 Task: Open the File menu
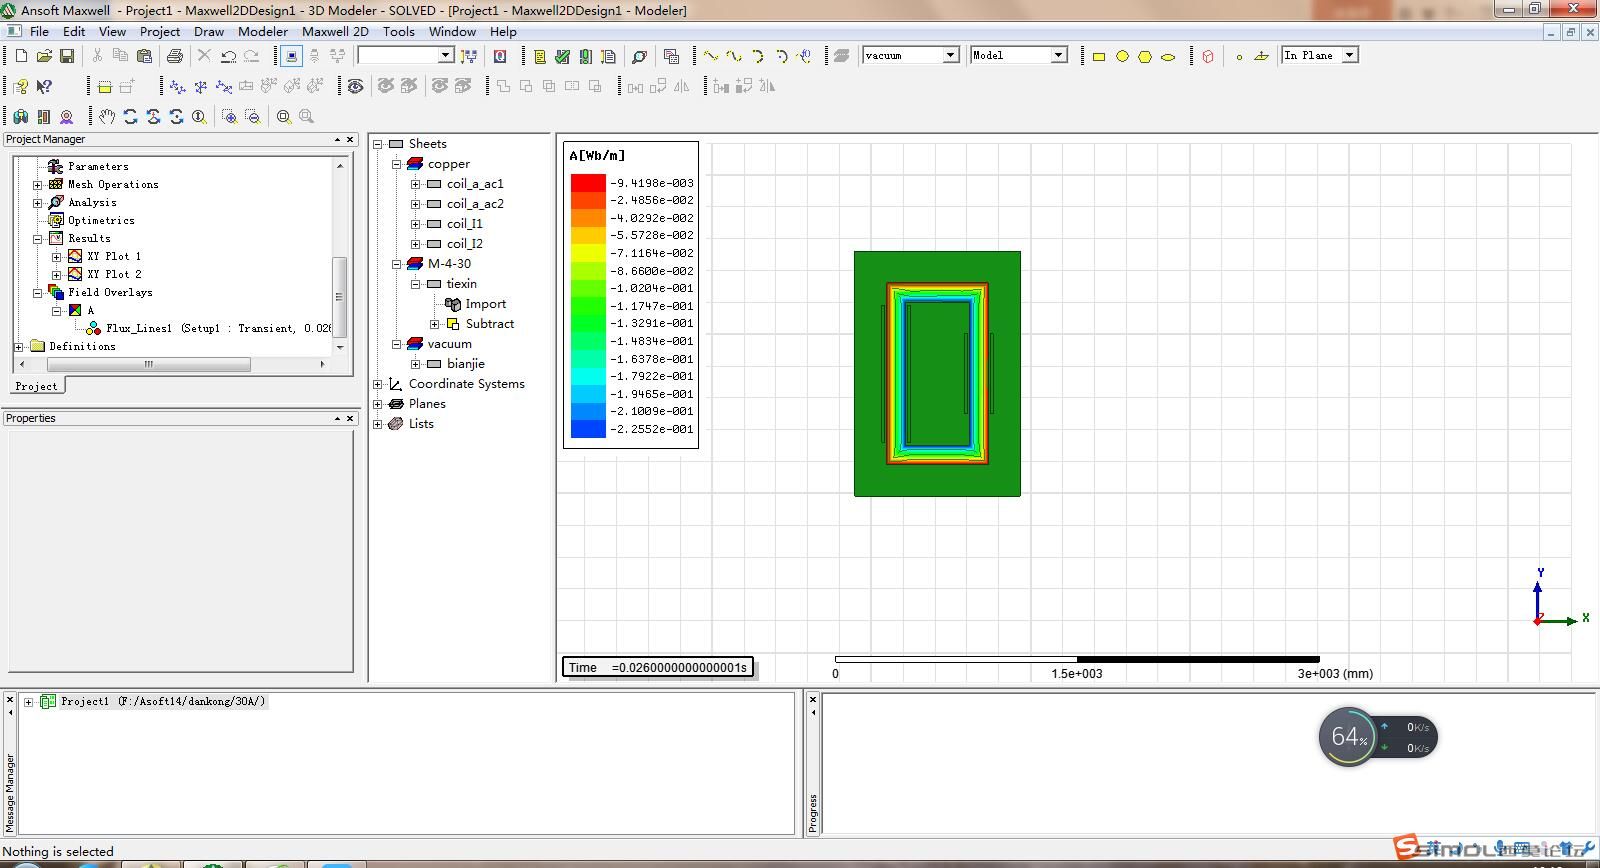tap(39, 32)
